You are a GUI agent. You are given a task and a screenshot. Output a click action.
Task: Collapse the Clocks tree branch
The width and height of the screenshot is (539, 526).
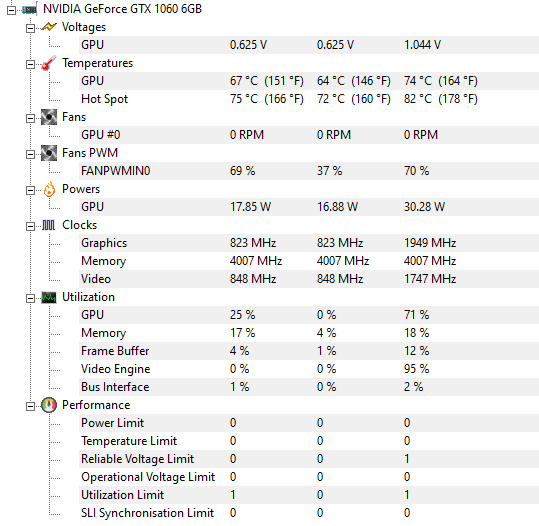point(30,226)
